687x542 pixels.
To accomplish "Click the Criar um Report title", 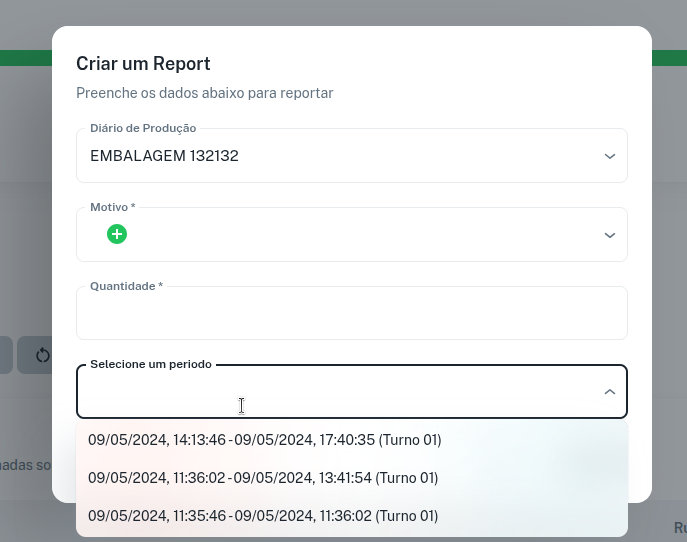I will click(x=143, y=64).
